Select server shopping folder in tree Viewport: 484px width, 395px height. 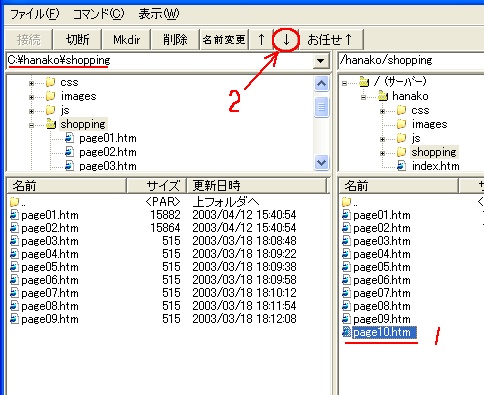[x=434, y=152]
